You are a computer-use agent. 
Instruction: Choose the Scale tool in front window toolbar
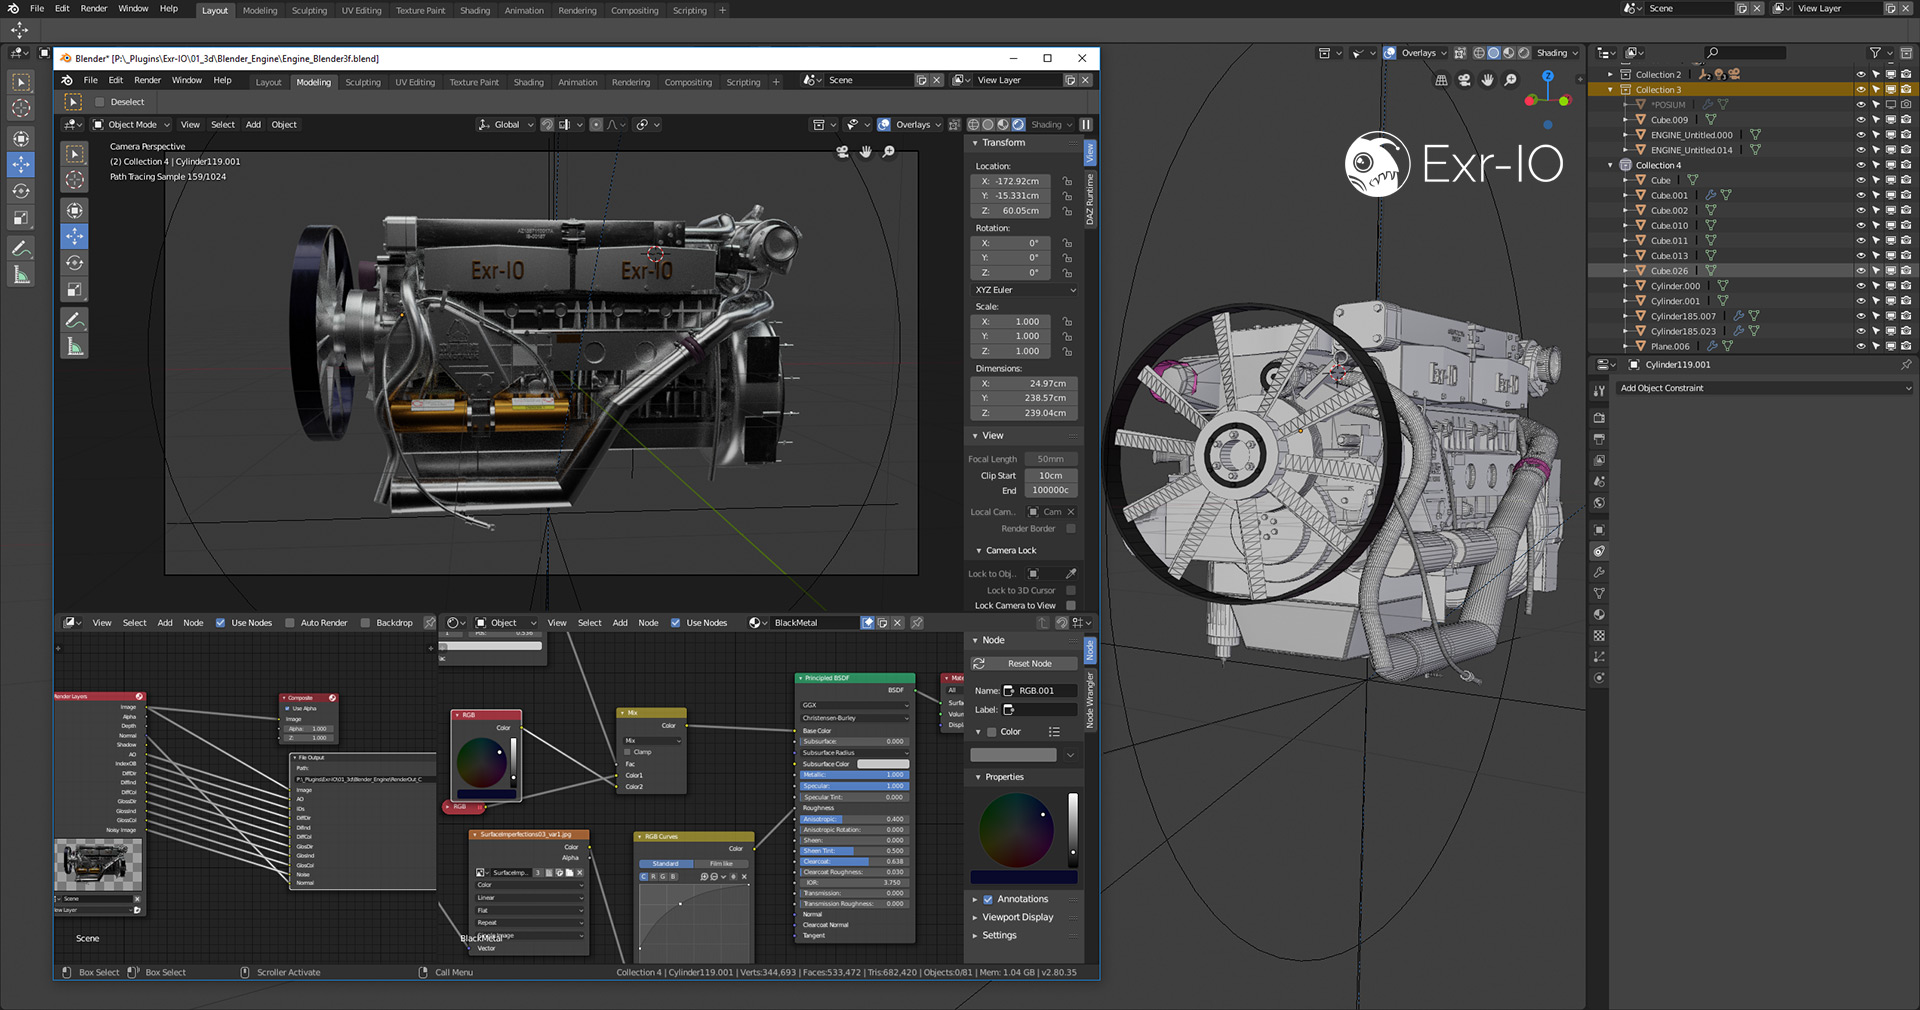75,290
